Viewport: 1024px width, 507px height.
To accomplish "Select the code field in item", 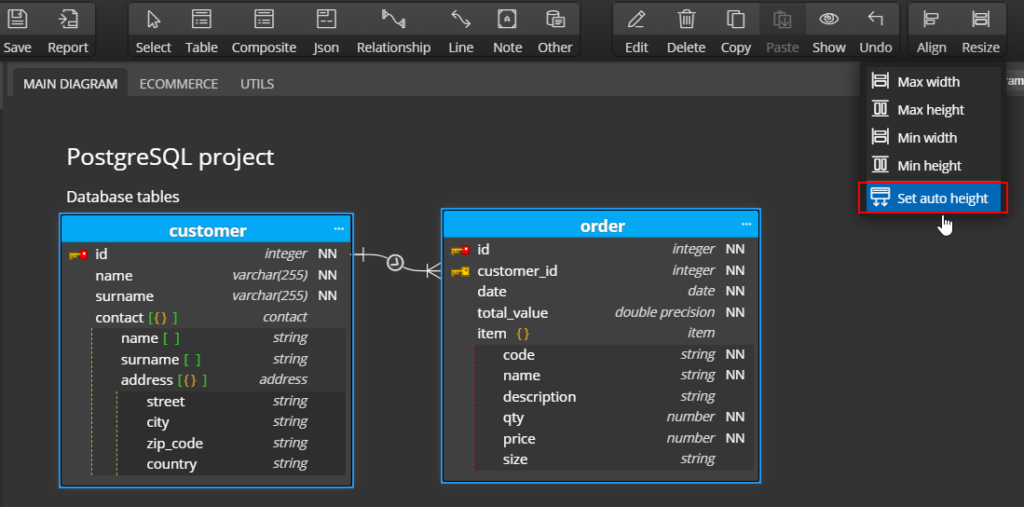I will (x=613, y=355).
